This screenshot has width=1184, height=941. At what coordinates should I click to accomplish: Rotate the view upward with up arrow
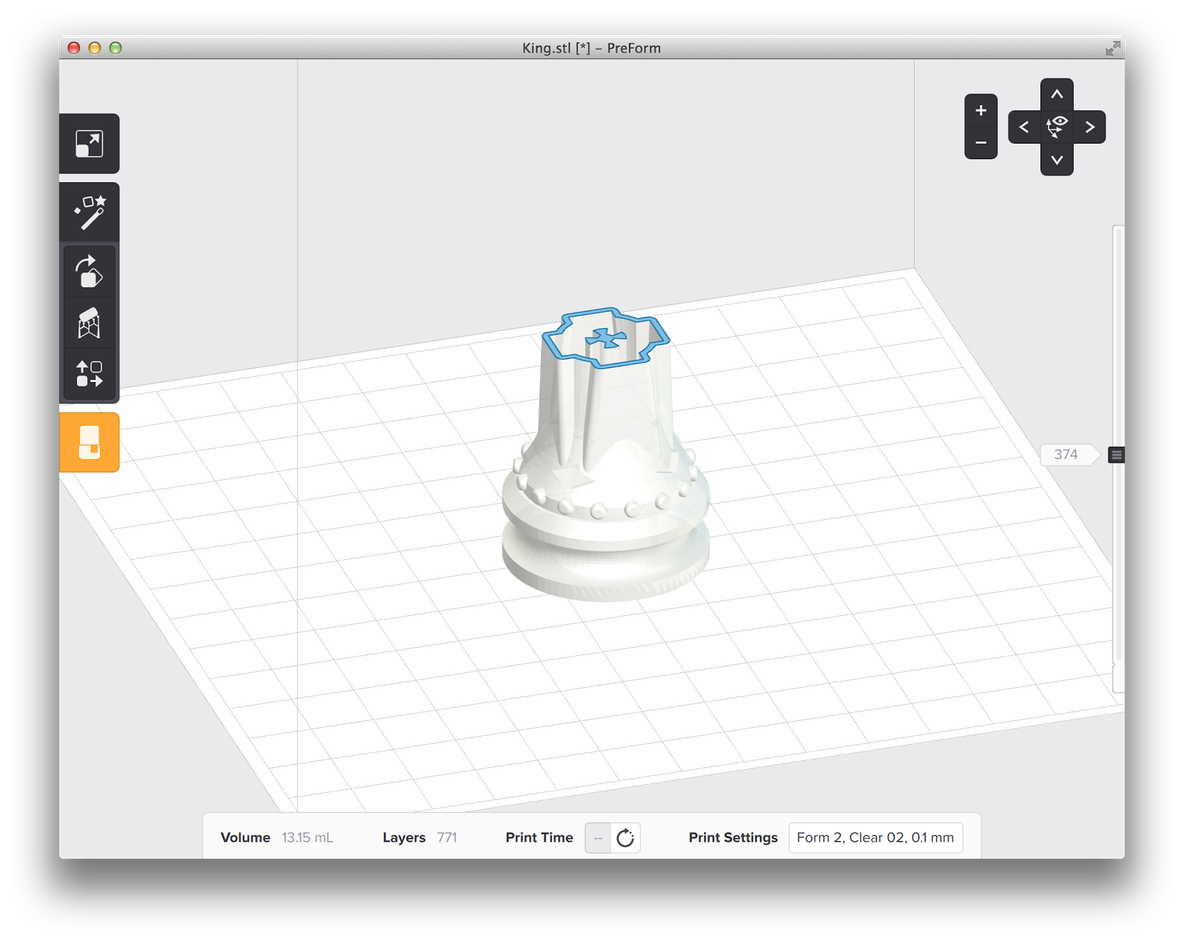pyautogui.click(x=1056, y=95)
